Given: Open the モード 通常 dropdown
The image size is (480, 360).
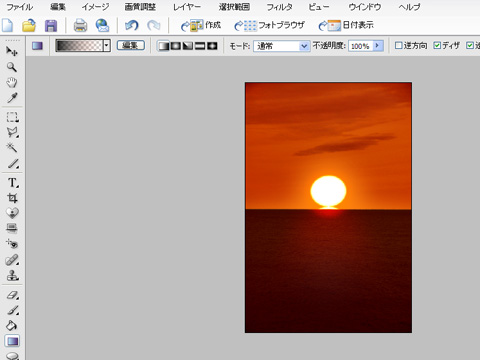Looking at the screenshot, I should point(281,46).
